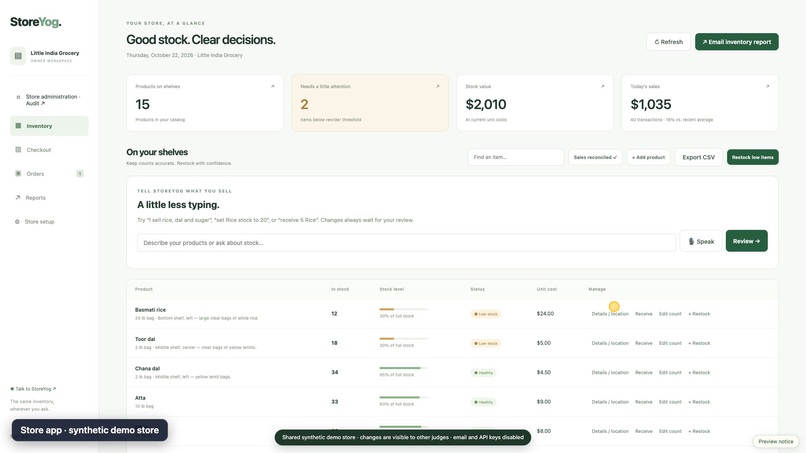
Task: Click the Orders count badge
Action: coord(80,174)
